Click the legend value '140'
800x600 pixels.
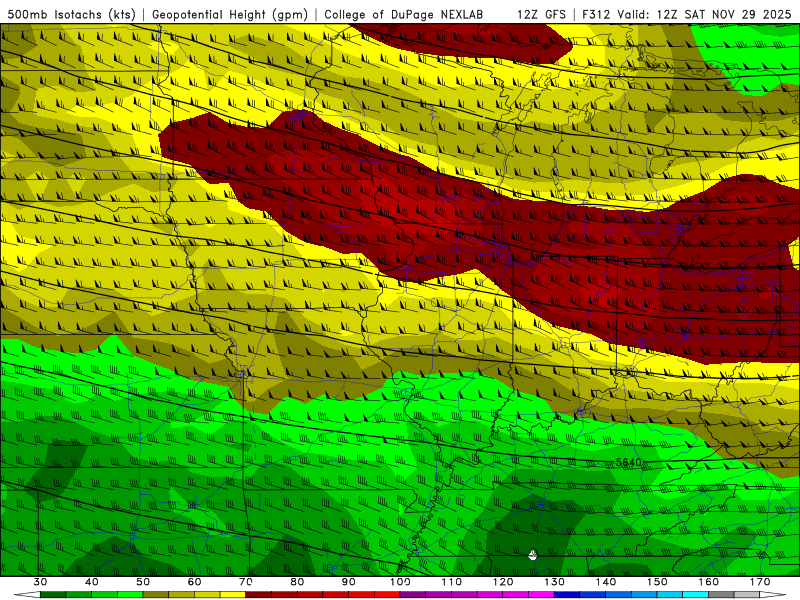coord(606,582)
